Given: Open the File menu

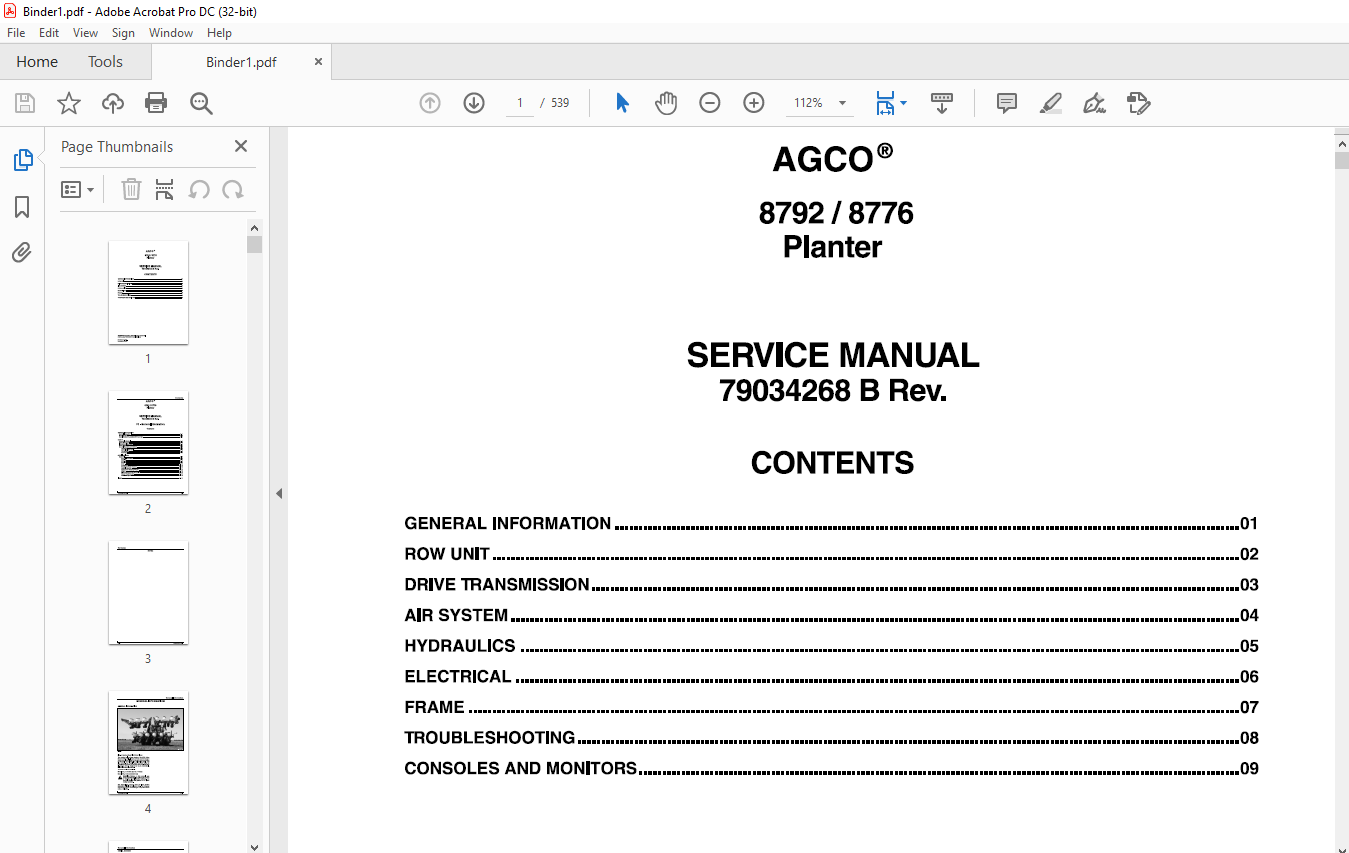Looking at the screenshot, I should 16,33.
